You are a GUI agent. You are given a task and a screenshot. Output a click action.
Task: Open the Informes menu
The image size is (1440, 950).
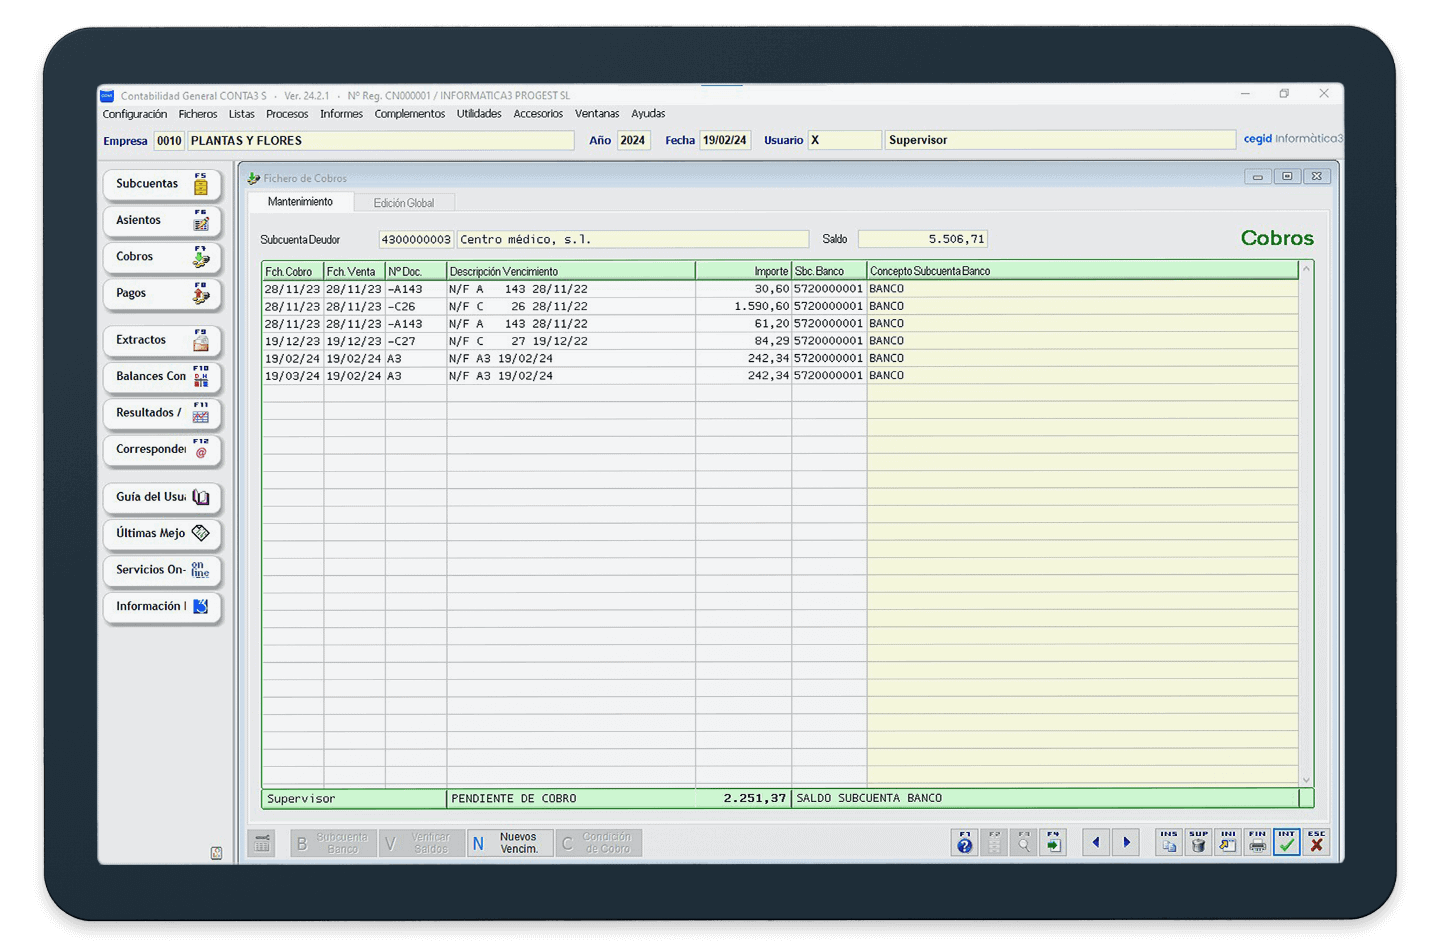pyautogui.click(x=341, y=114)
